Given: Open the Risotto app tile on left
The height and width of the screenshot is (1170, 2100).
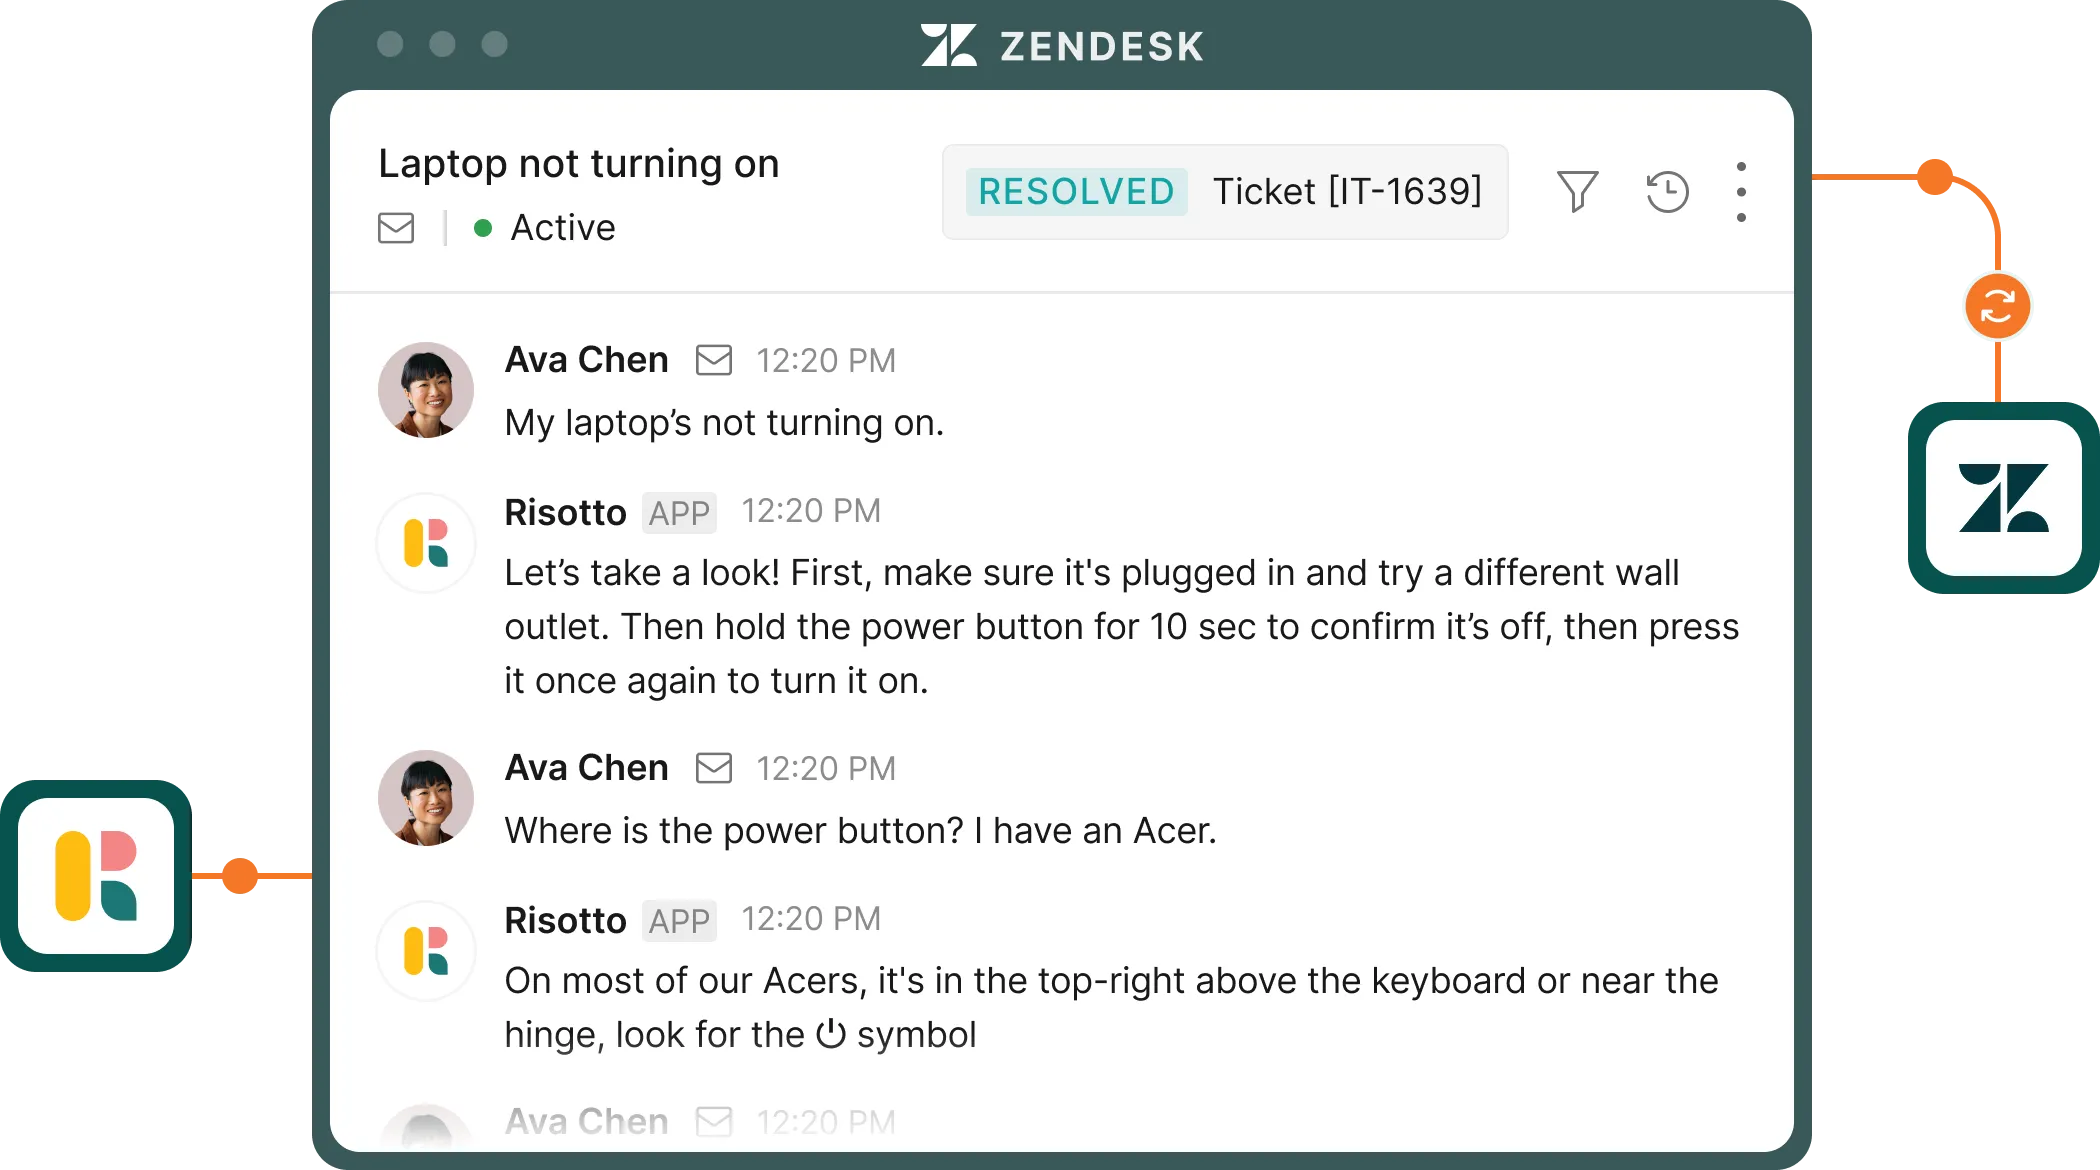Looking at the screenshot, I should (96, 876).
